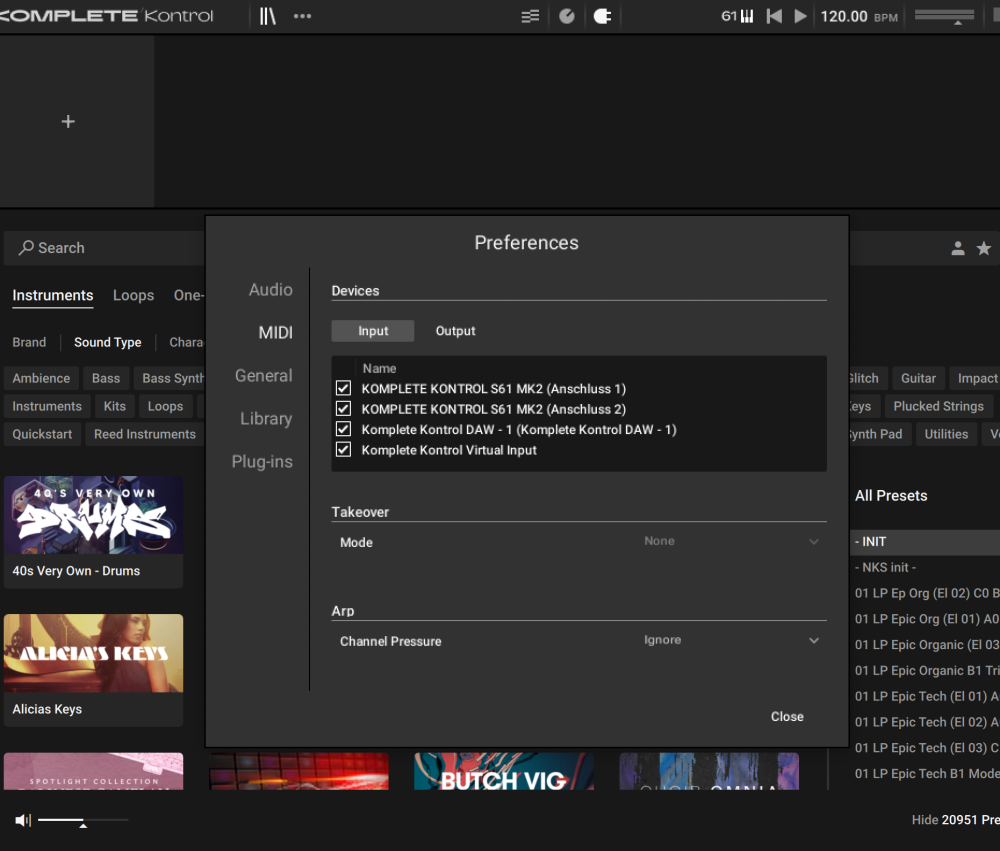Select the Reed Instruments tag
The image size is (1000, 851).
pyautogui.click(x=145, y=434)
